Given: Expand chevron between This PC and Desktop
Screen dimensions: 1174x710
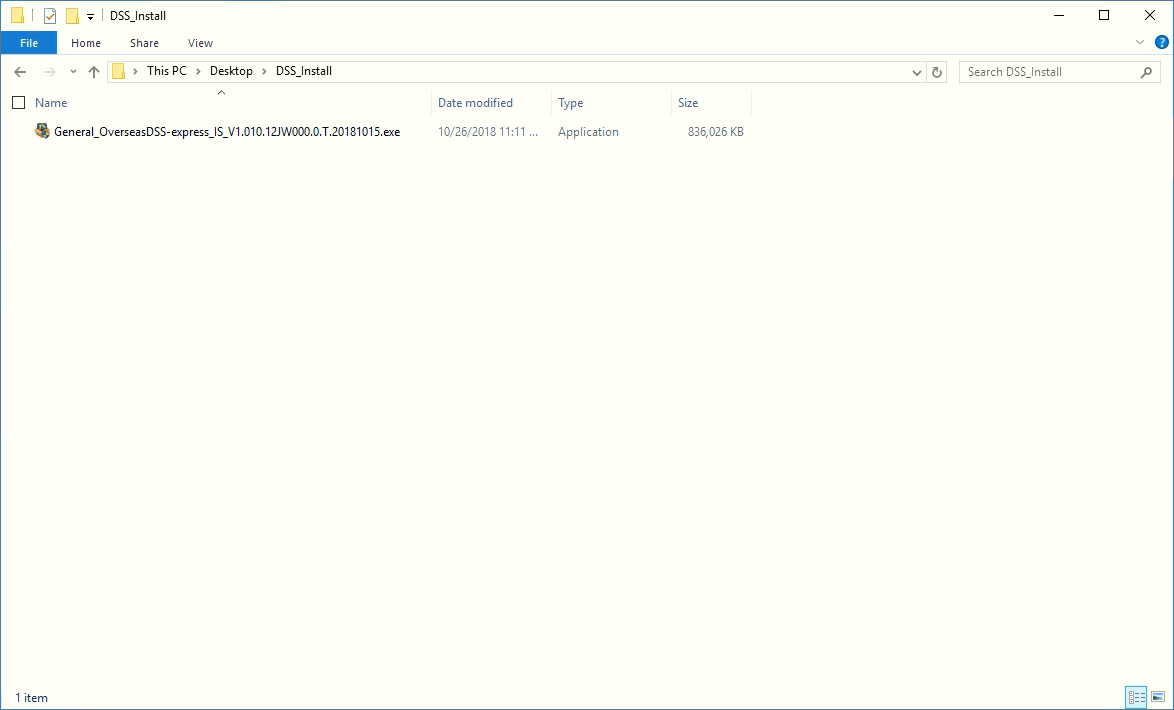Looking at the screenshot, I should (198, 71).
